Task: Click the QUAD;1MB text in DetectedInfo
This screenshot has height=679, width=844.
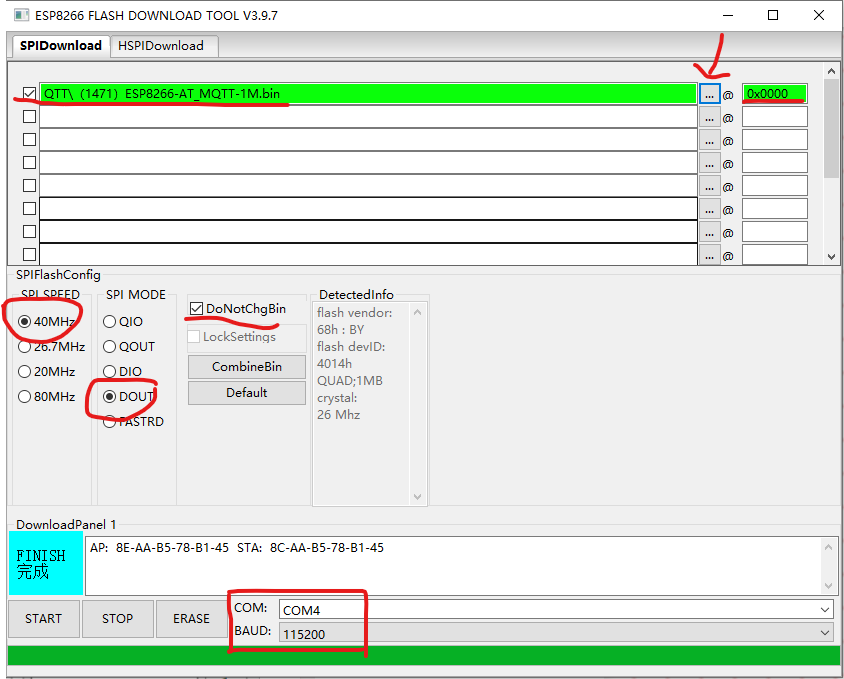Action: coord(350,381)
